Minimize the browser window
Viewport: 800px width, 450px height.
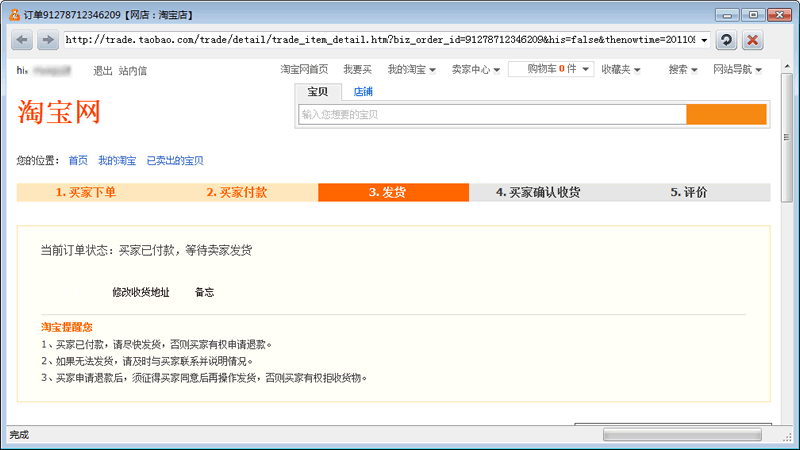click(x=727, y=15)
